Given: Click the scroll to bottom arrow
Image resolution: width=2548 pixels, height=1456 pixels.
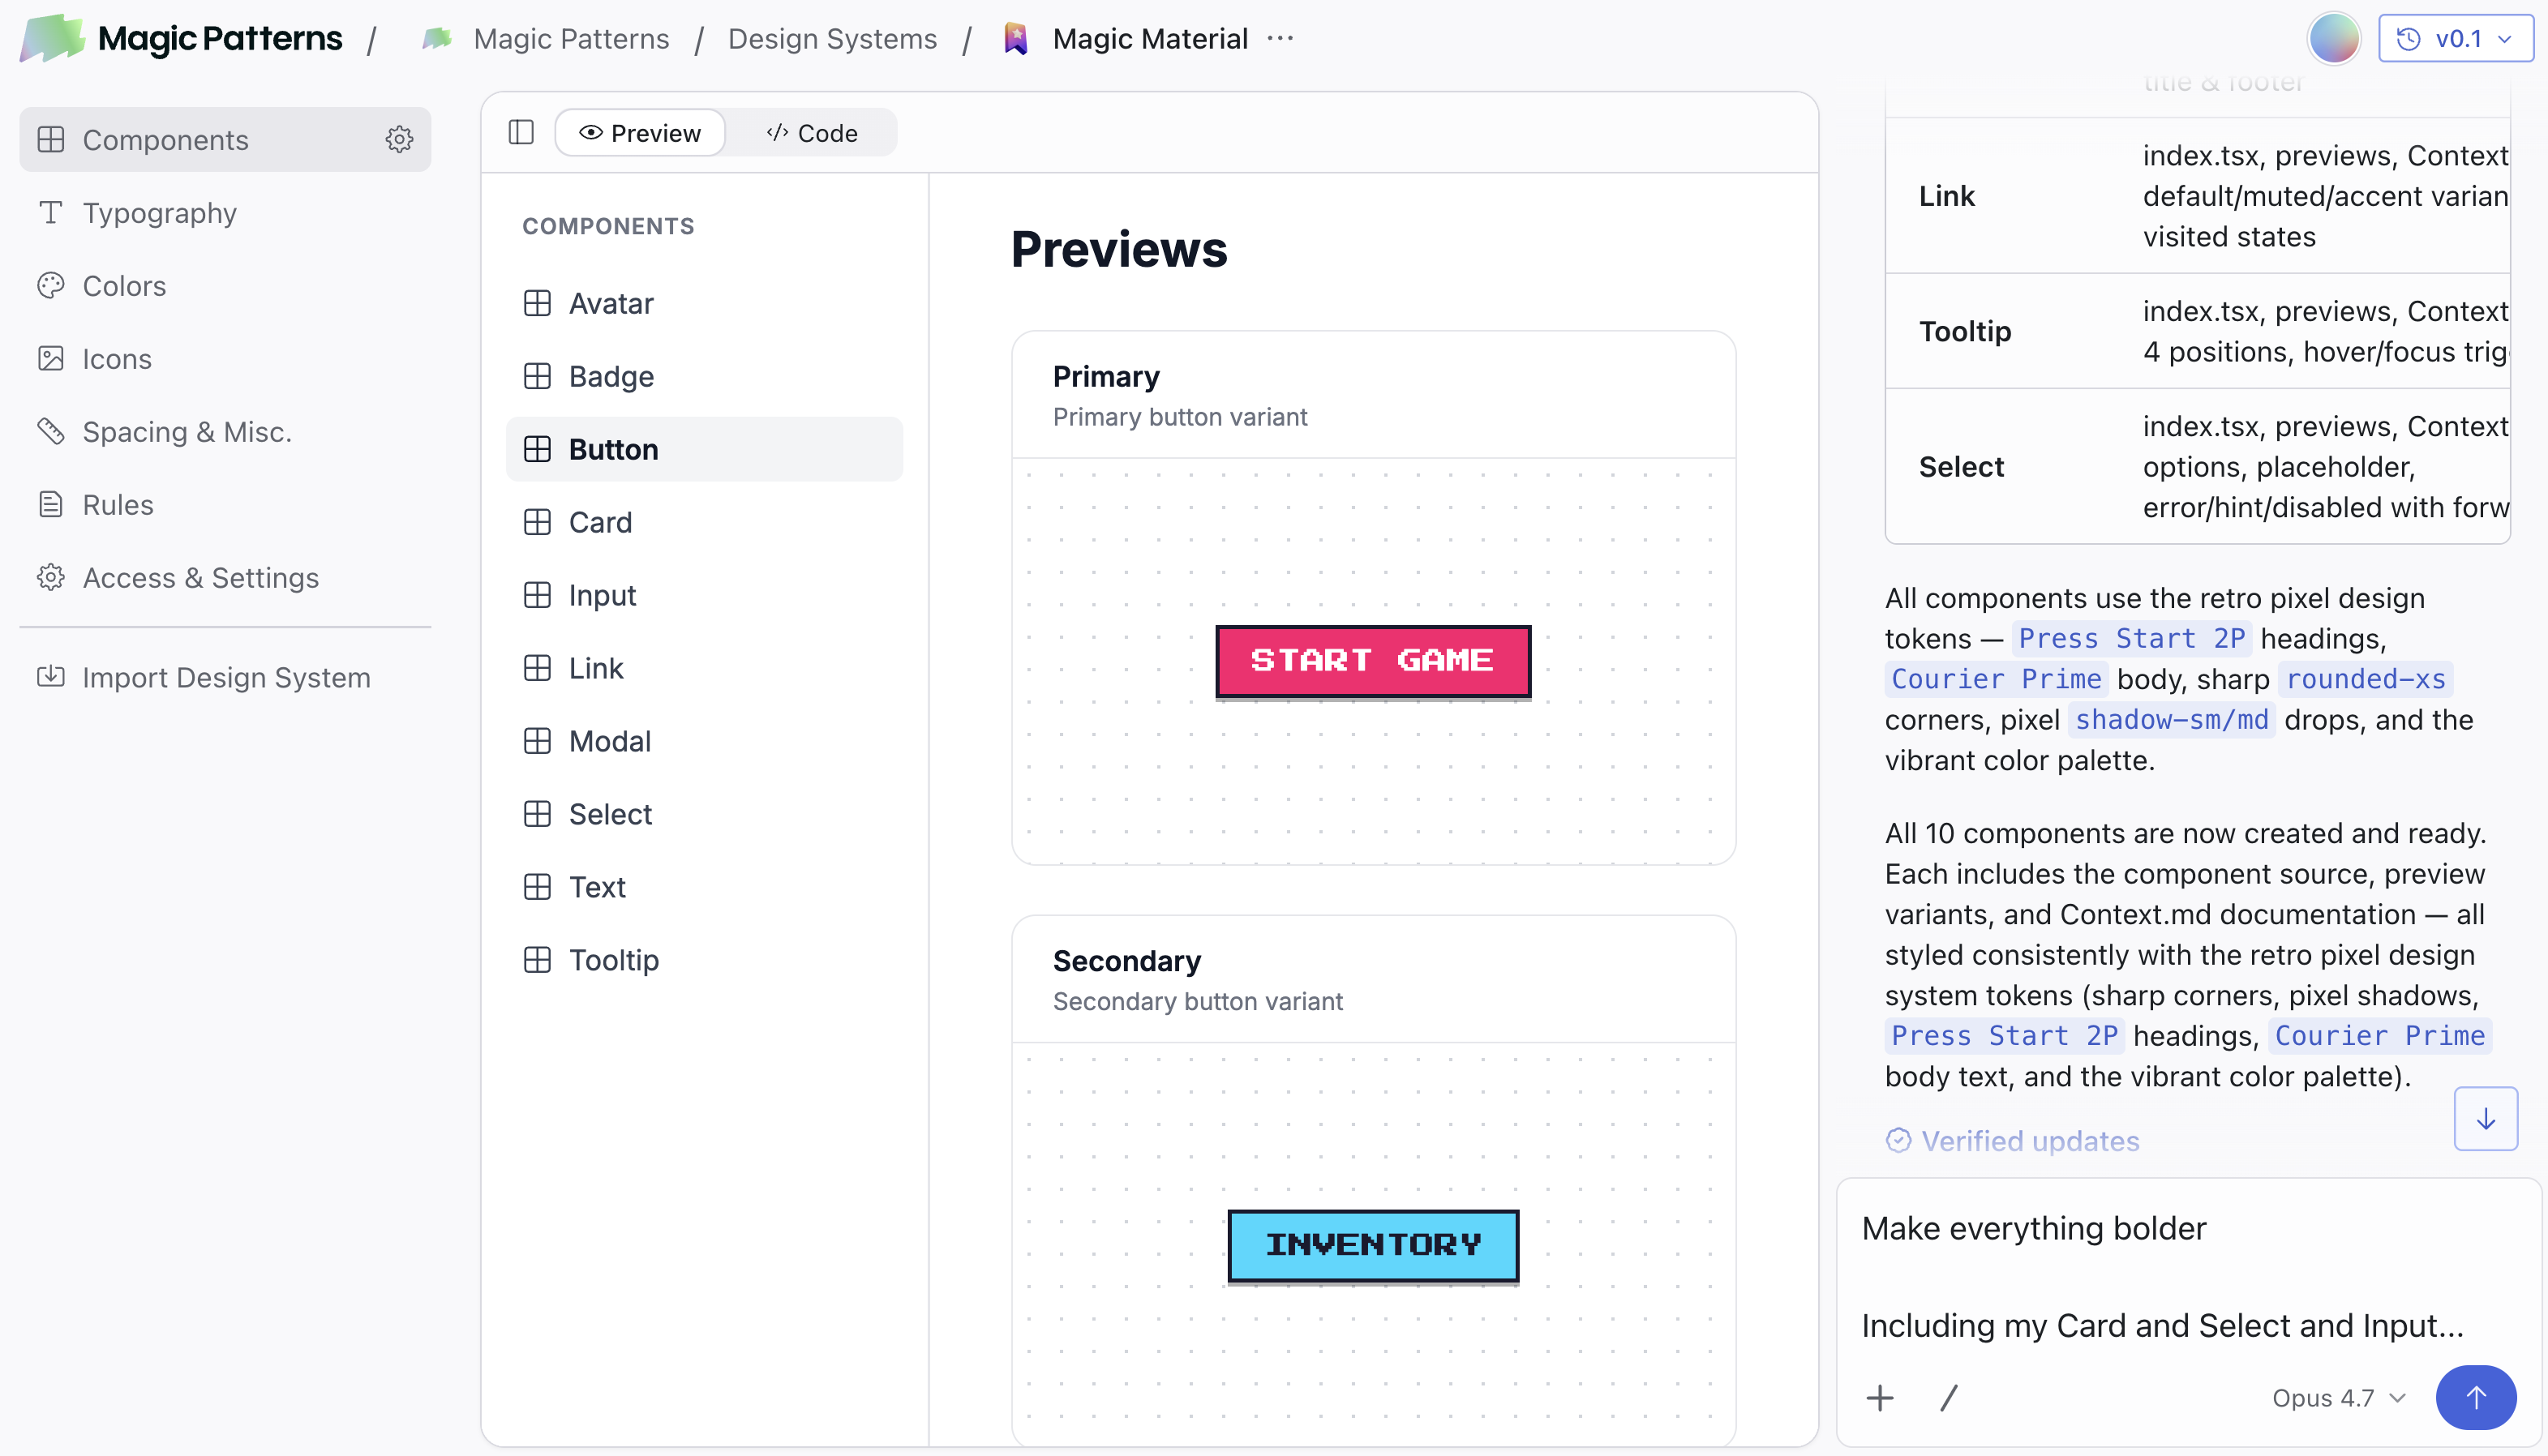Looking at the screenshot, I should point(2485,1119).
